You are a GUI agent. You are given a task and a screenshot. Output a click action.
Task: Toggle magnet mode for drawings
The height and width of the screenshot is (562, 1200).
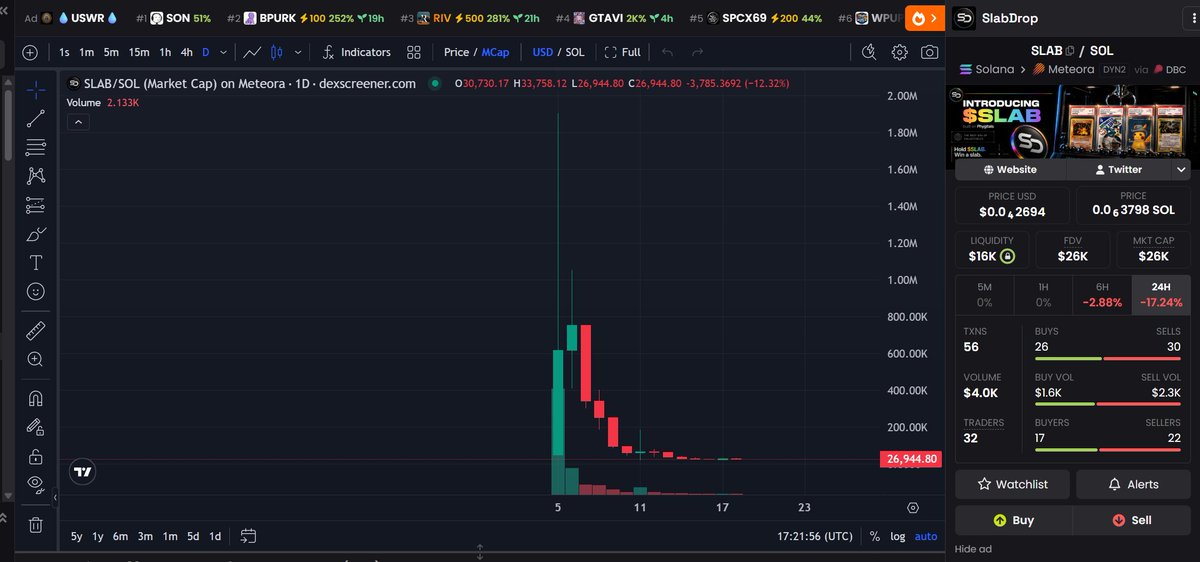[x=36, y=398]
